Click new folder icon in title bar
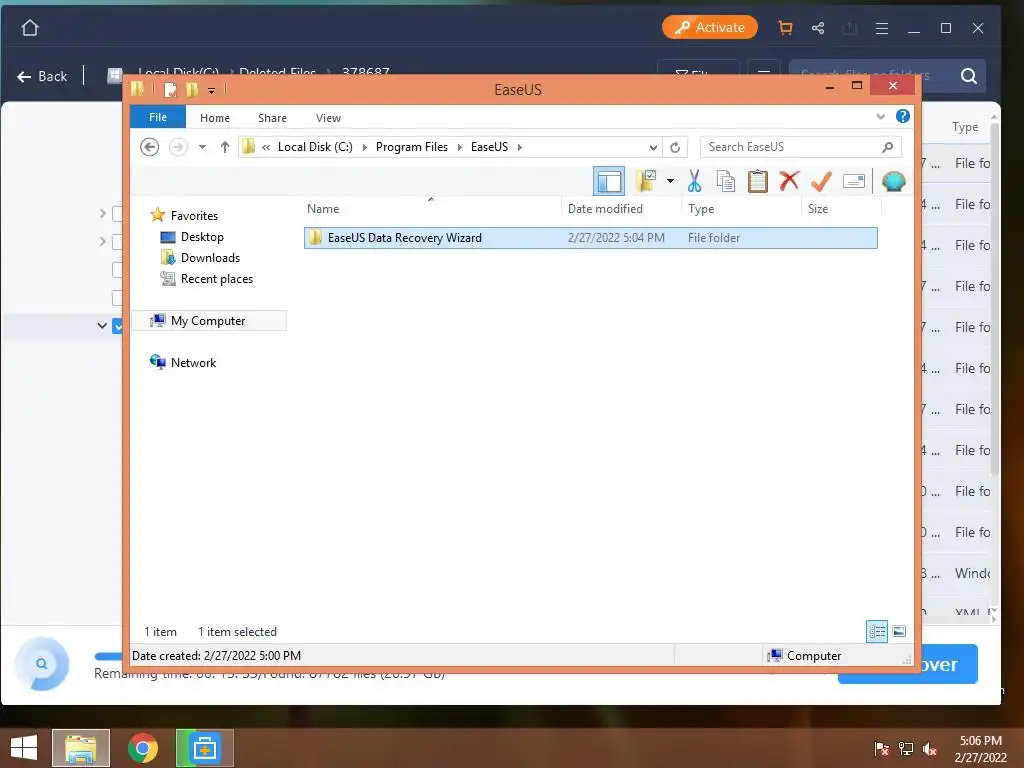The width and height of the screenshot is (1024, 768). 192,89
